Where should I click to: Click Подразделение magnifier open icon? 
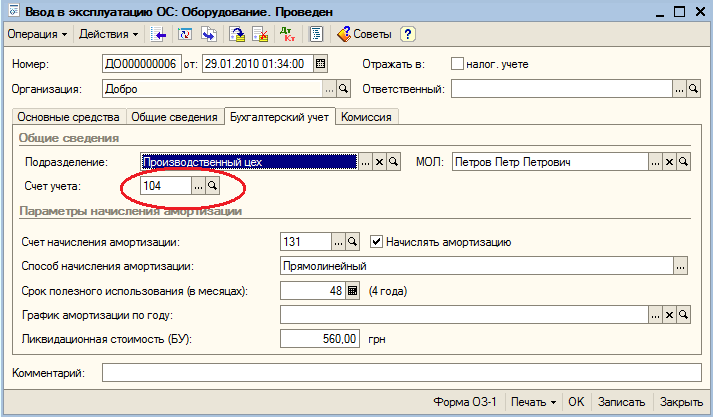click(x=393, y=162)
